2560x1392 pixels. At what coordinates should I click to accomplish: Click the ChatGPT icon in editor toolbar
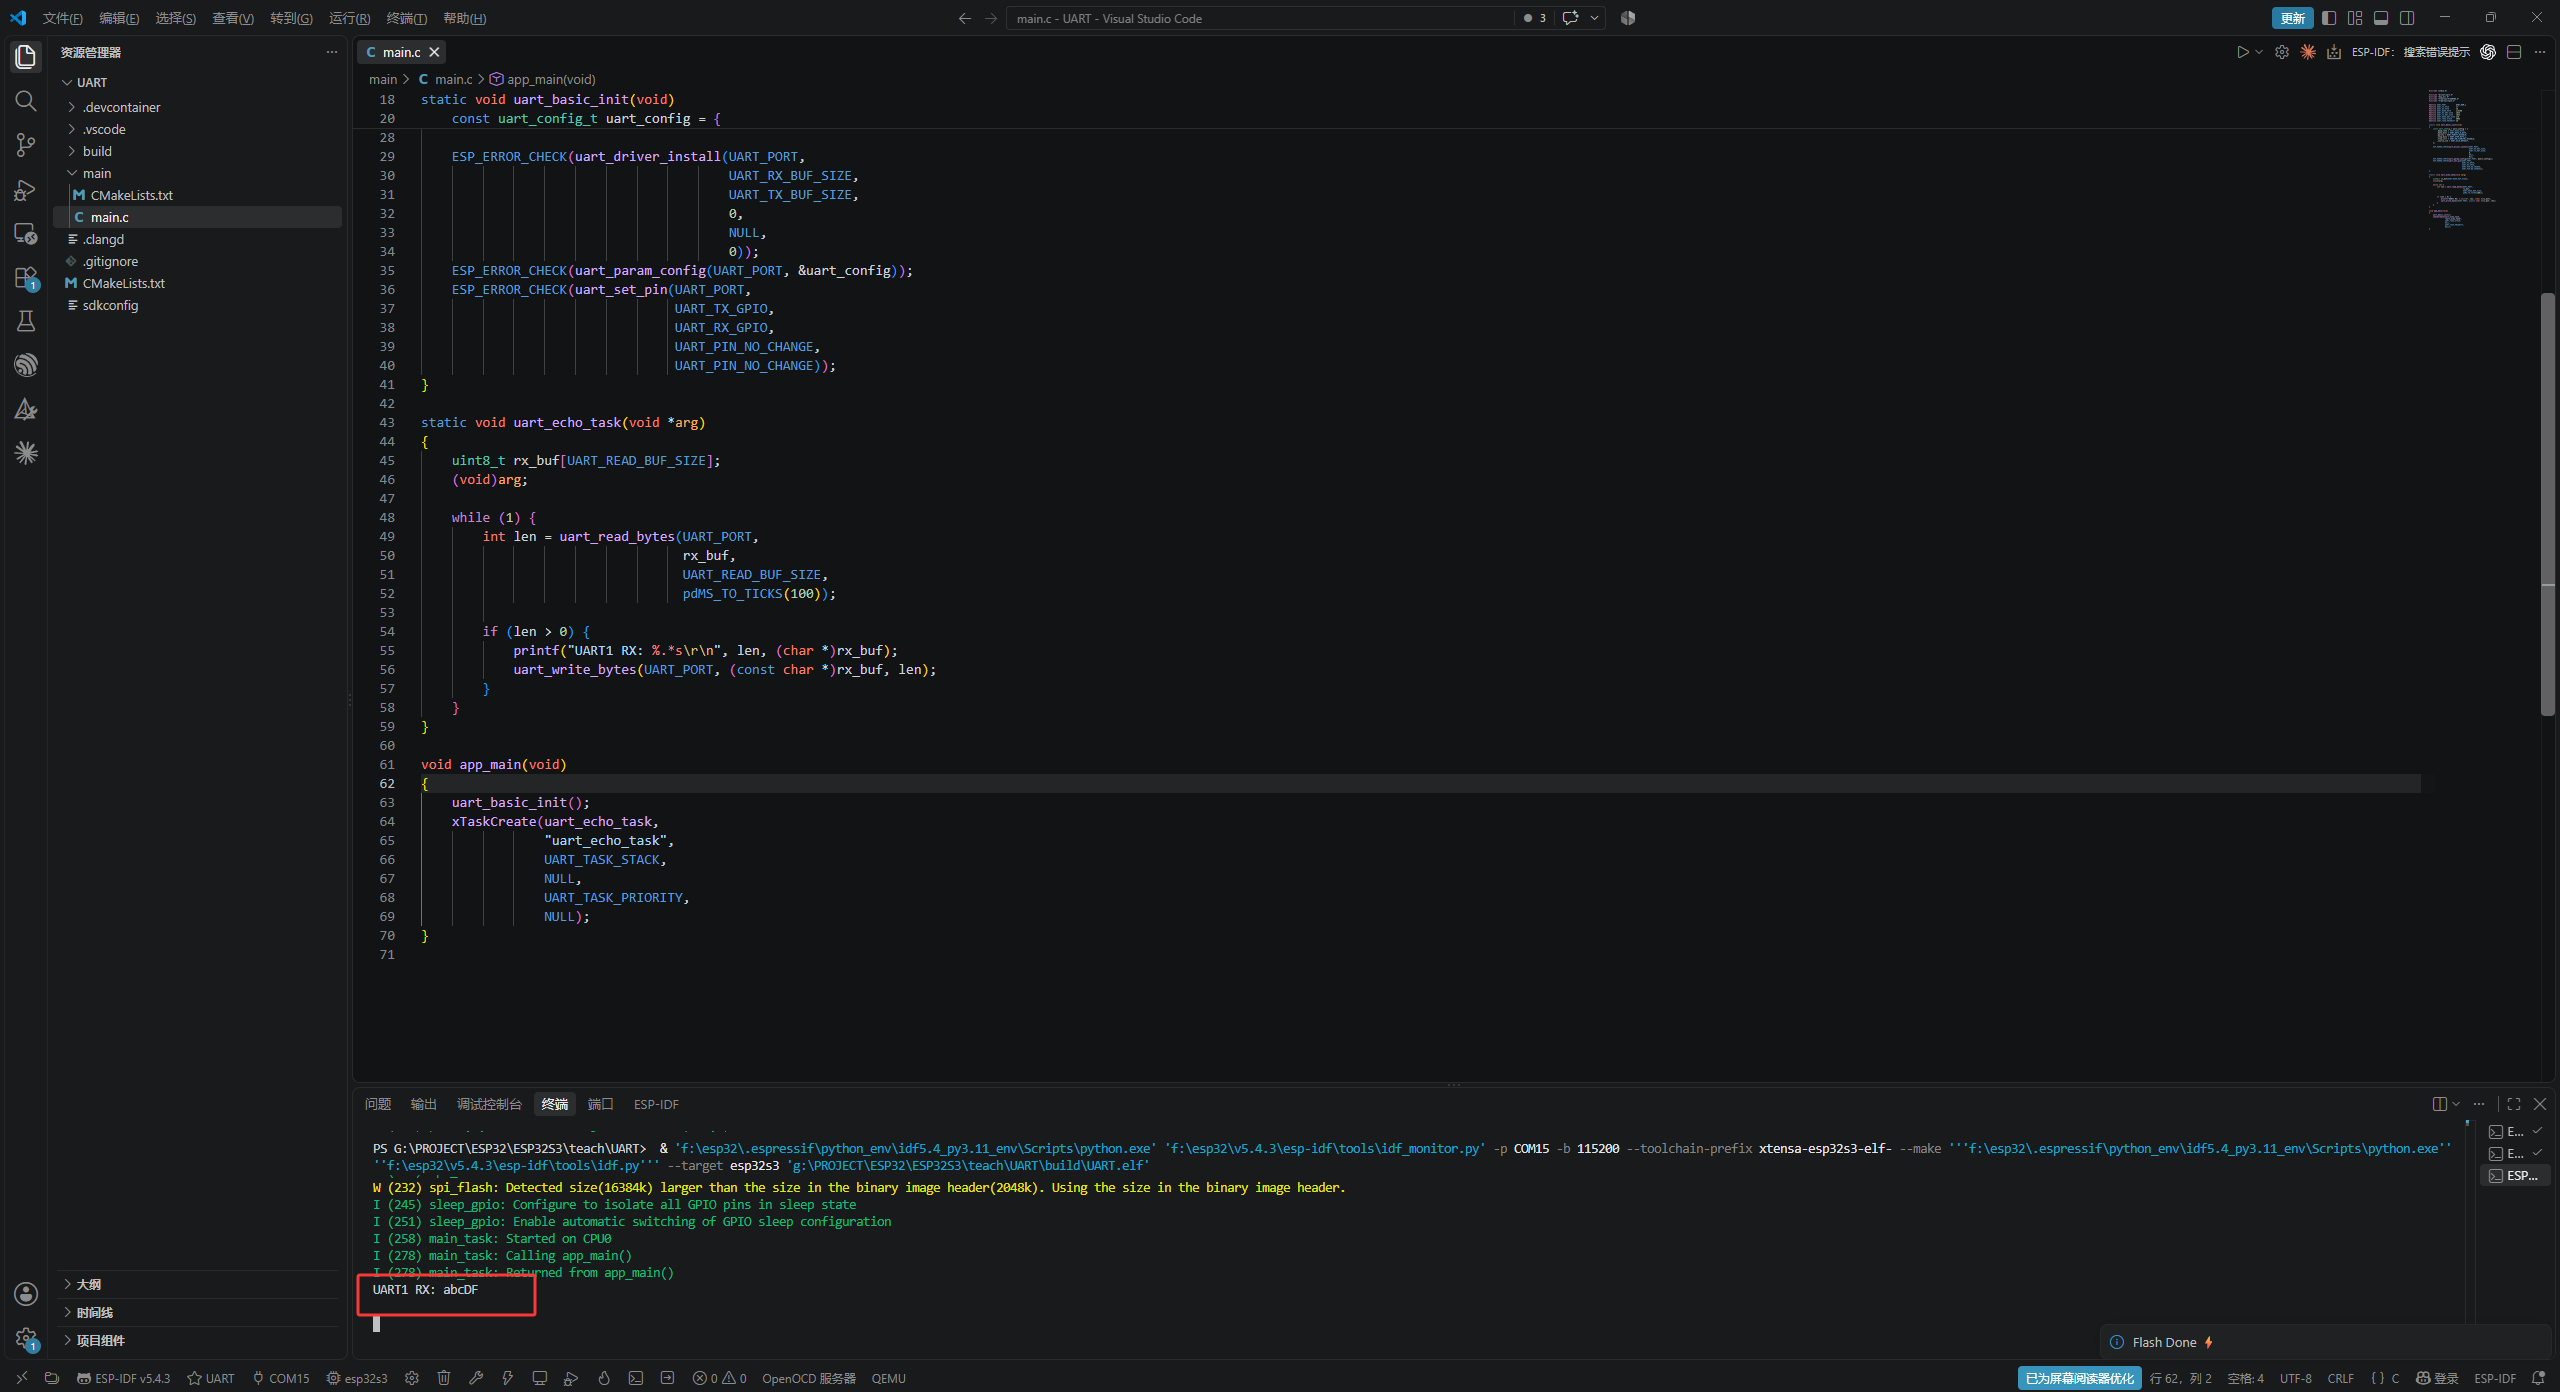tap(2488, 52)
